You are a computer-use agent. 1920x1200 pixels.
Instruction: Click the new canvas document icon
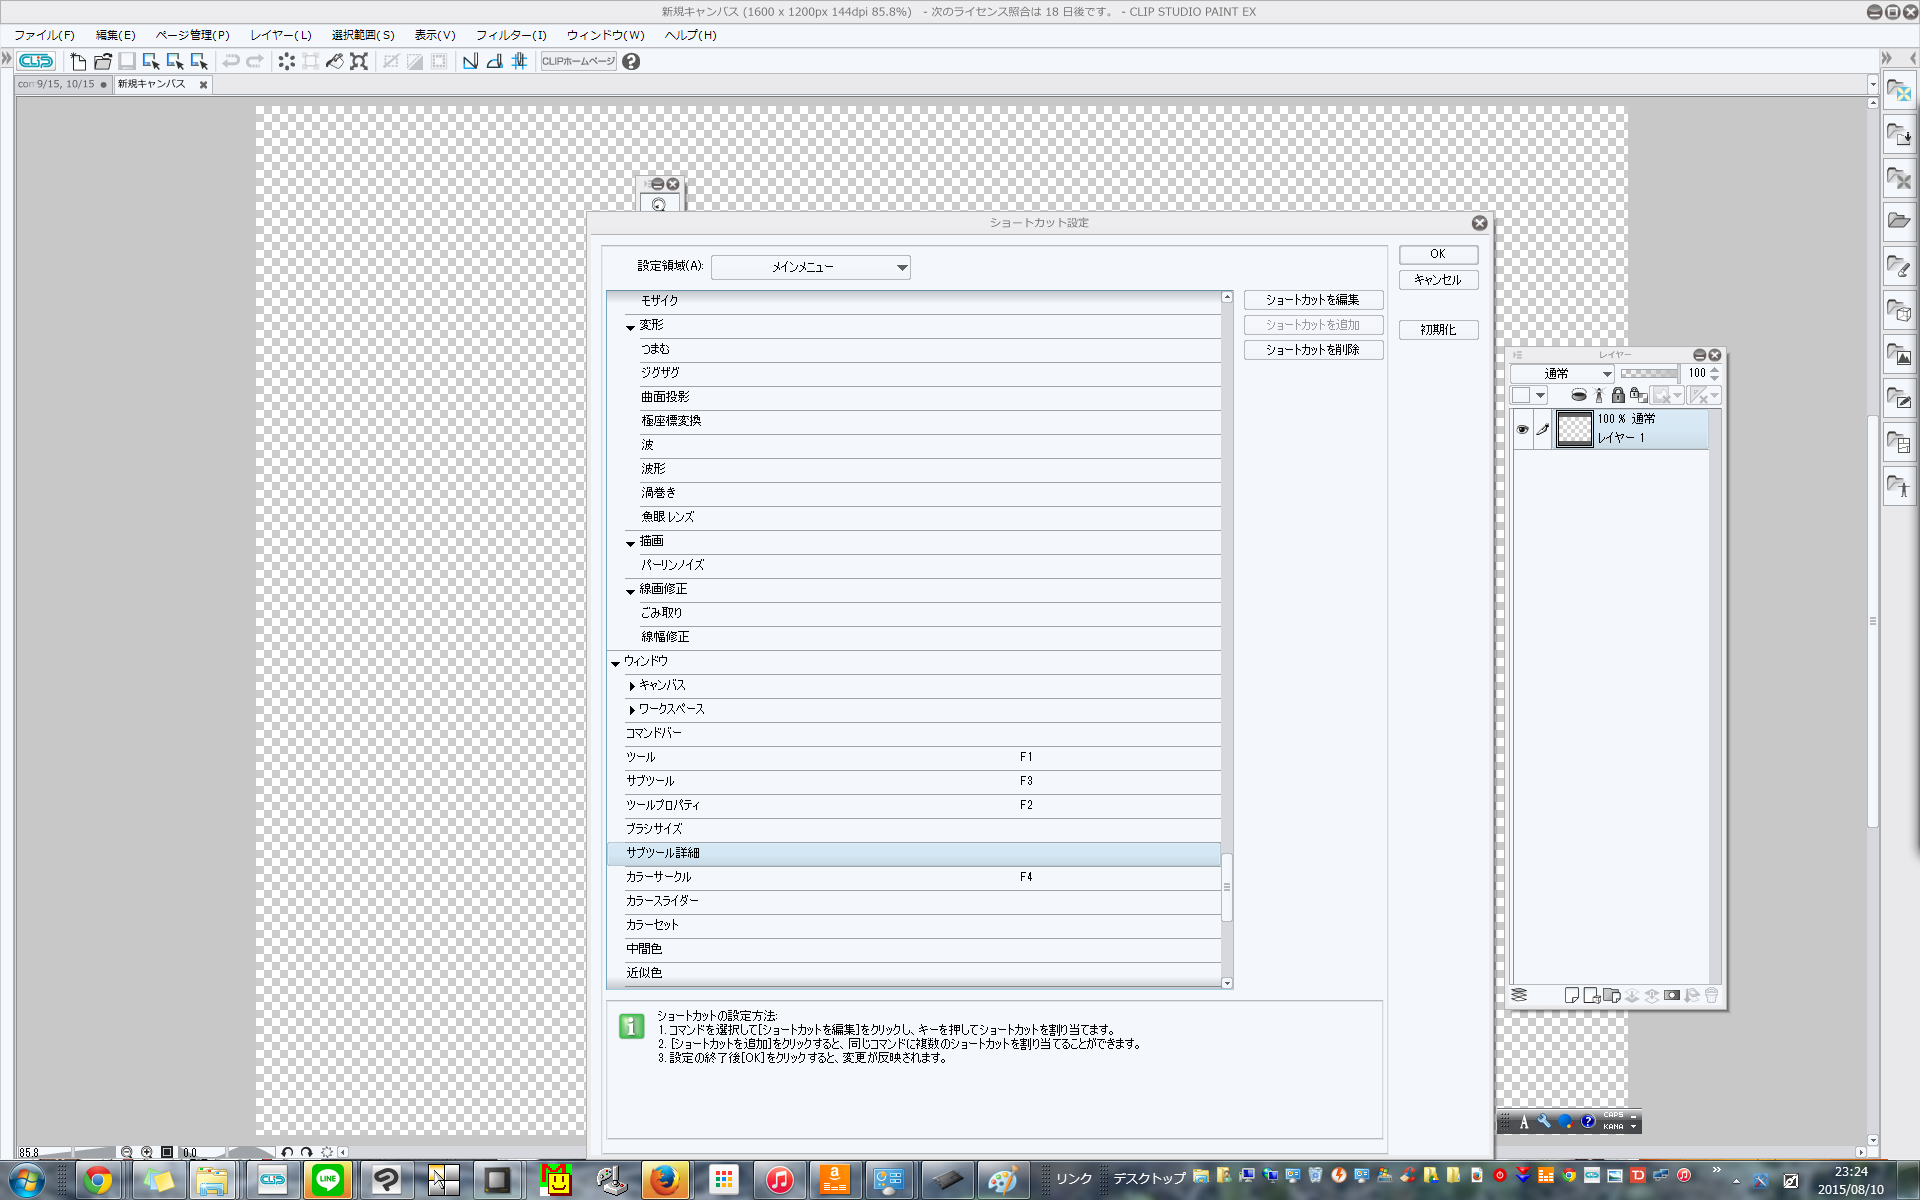click(x=78, y=61)
